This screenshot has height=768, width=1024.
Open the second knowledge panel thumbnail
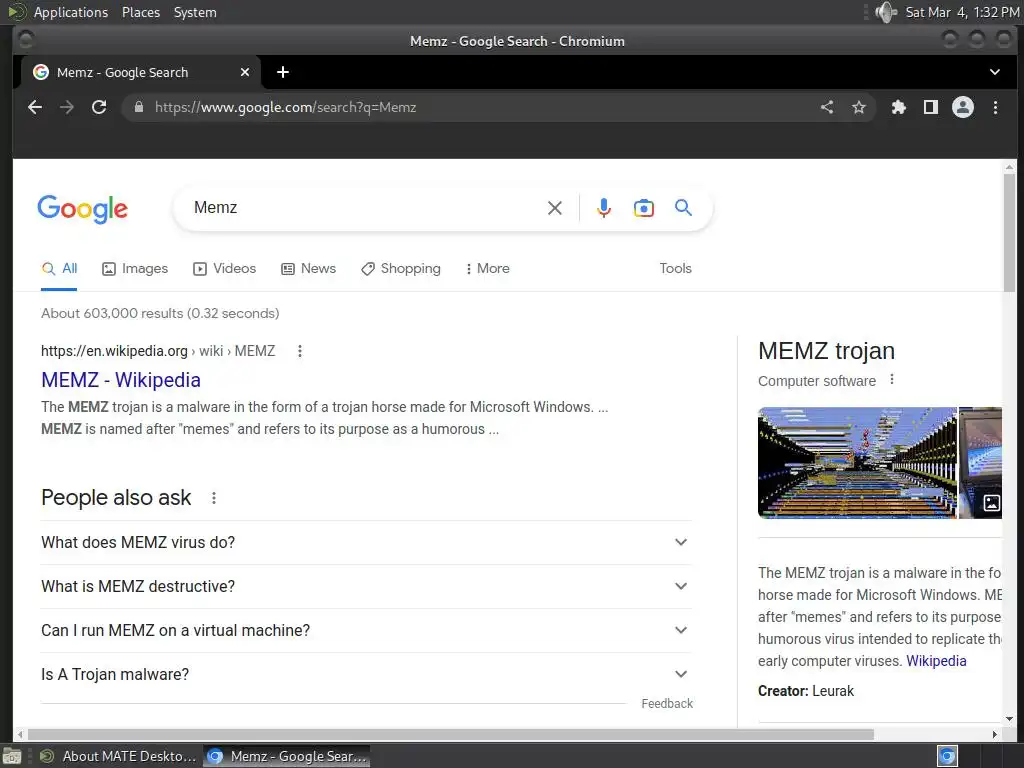click(980, 463)
